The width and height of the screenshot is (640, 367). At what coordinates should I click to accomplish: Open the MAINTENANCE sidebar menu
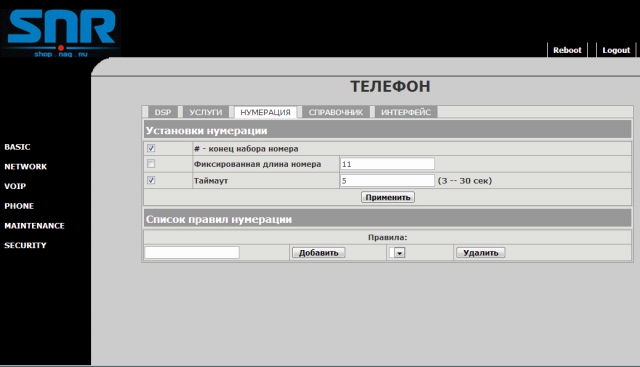point(34,225)
